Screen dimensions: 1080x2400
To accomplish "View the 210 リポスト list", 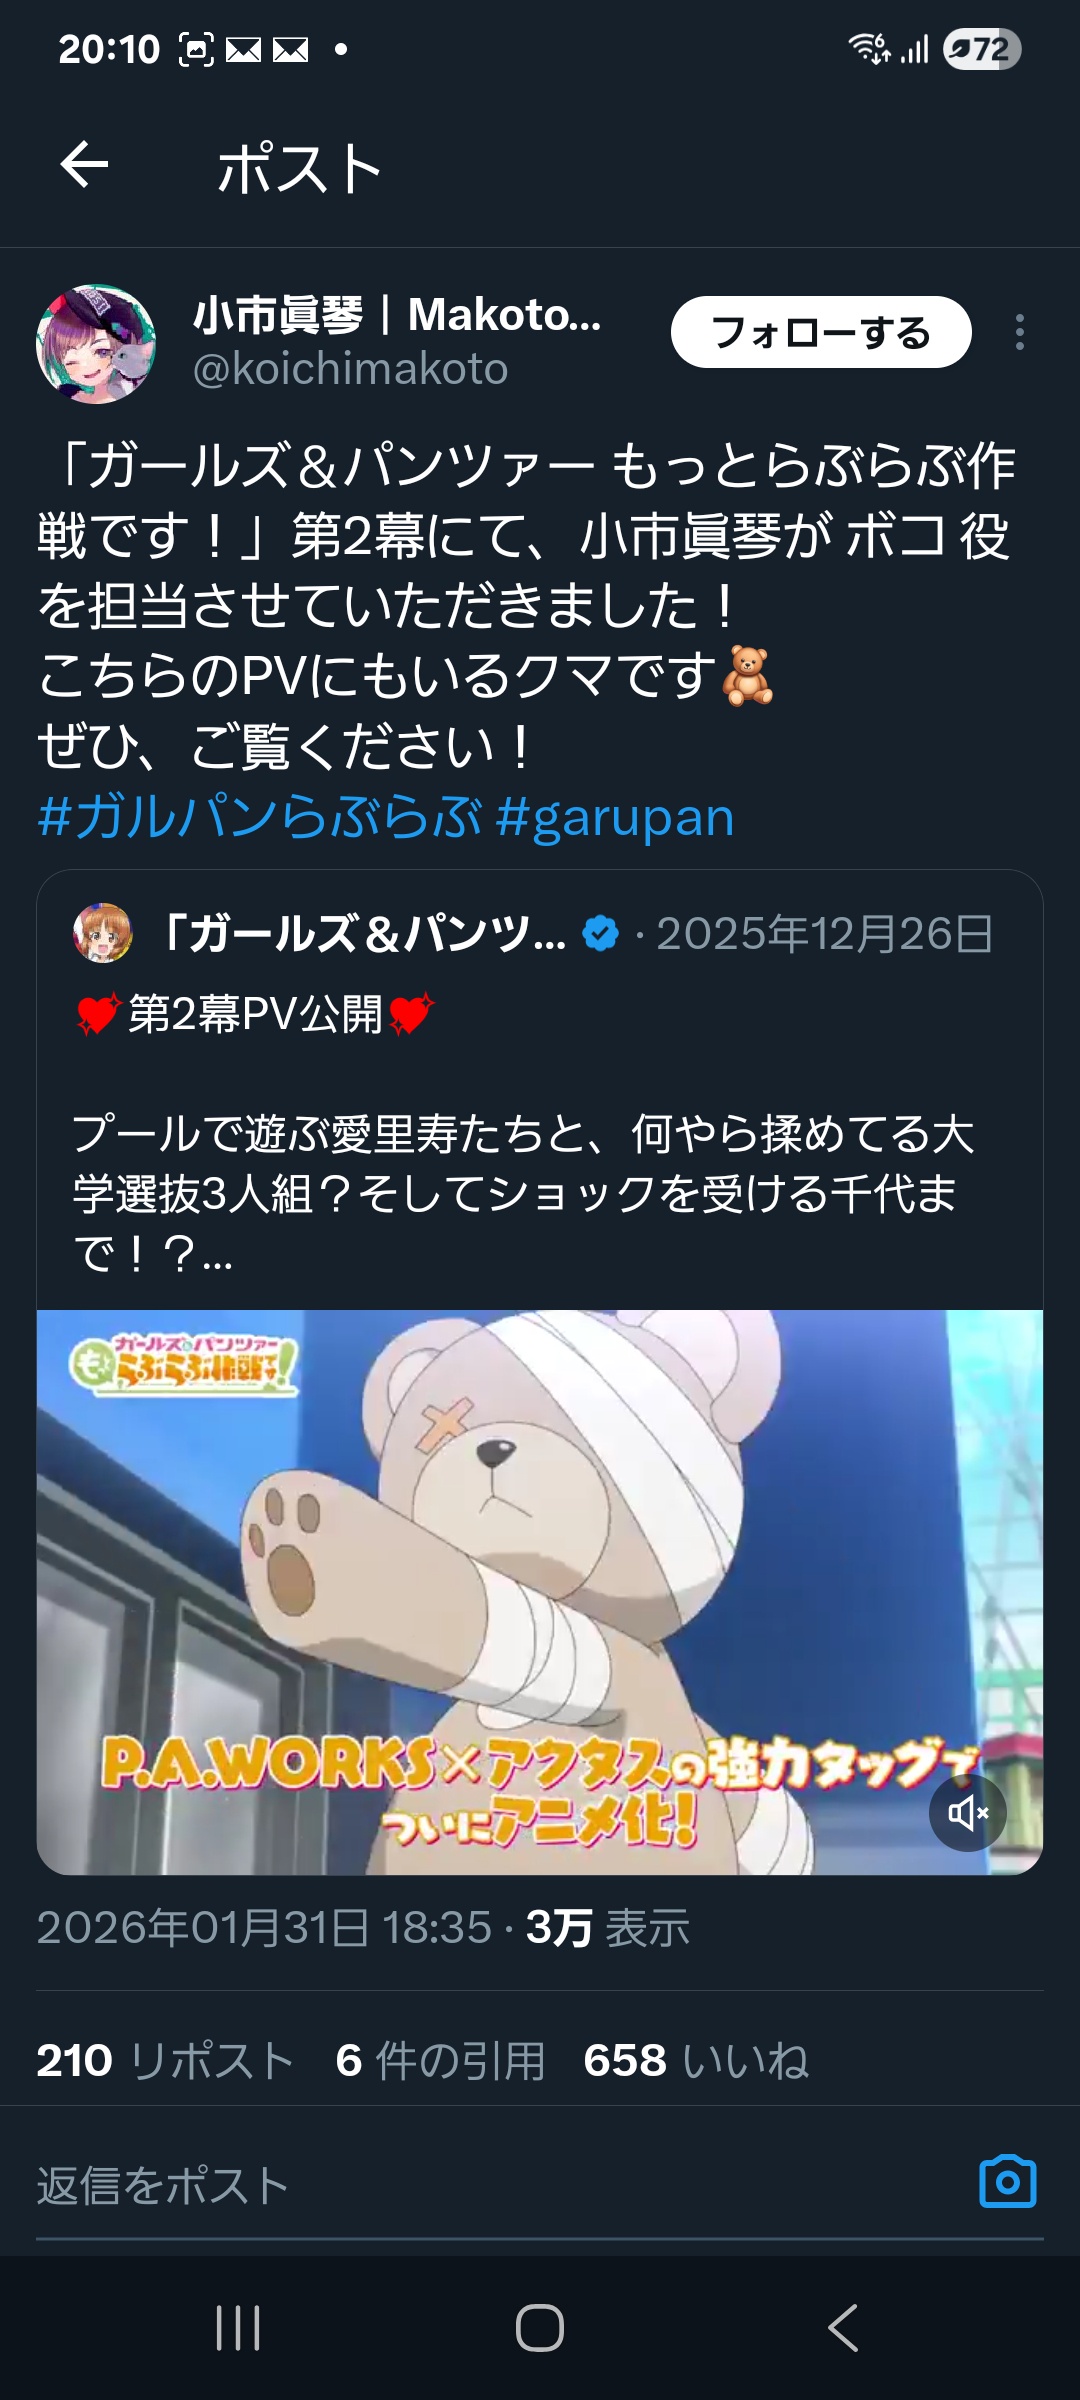I will coord(165,2061).
